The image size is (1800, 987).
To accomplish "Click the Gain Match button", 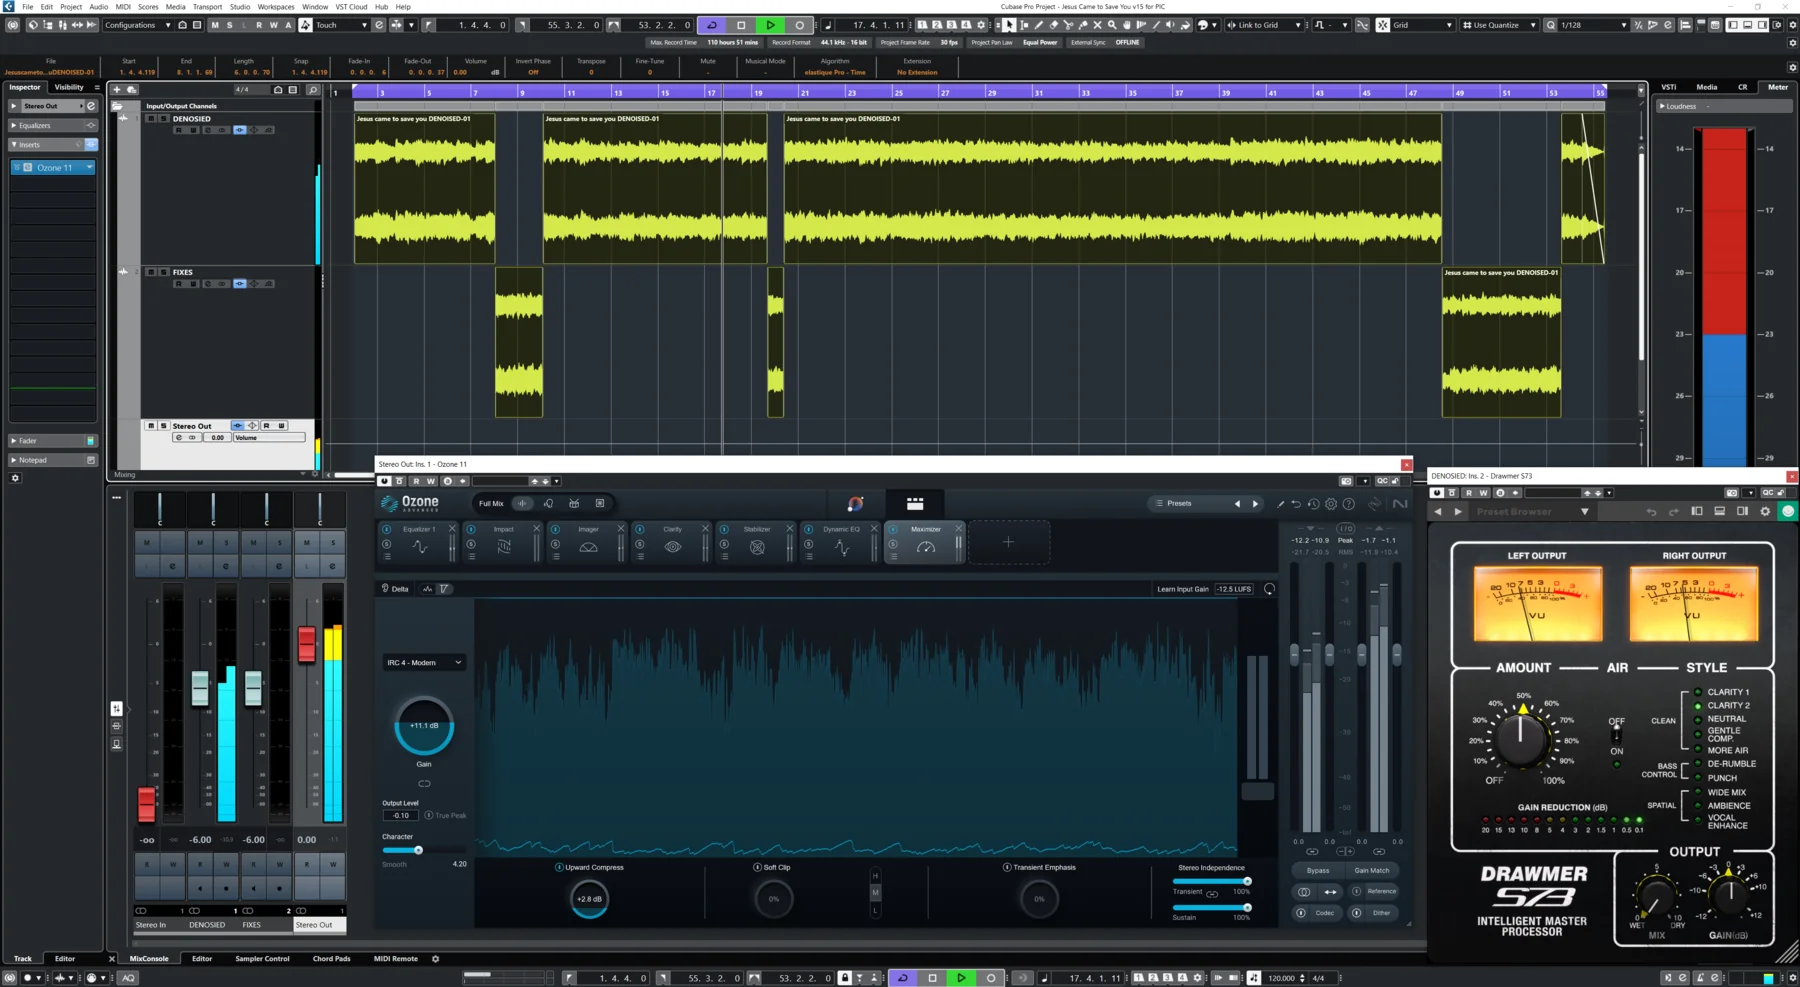I will coord(1371,870).
